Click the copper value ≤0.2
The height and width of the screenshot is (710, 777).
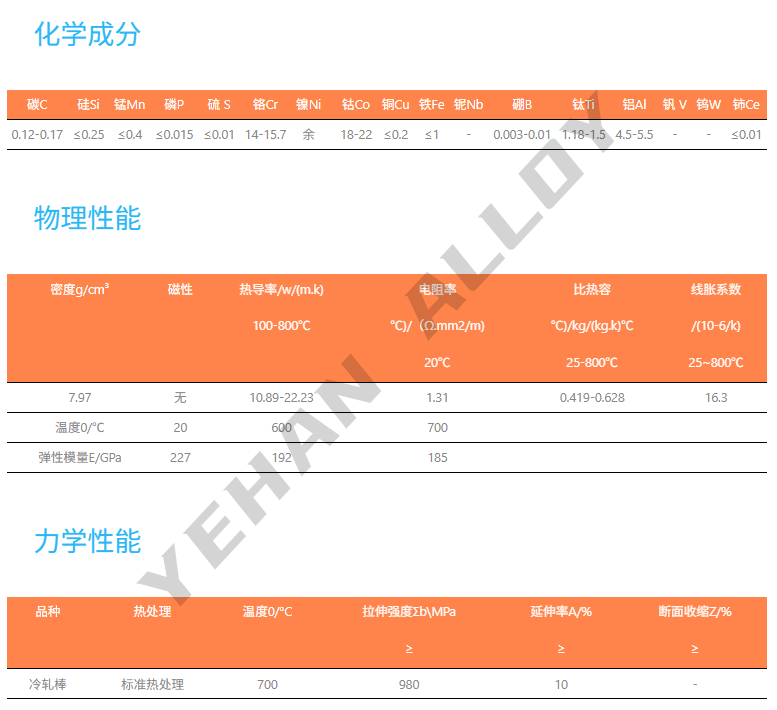[x=396, y=135]
